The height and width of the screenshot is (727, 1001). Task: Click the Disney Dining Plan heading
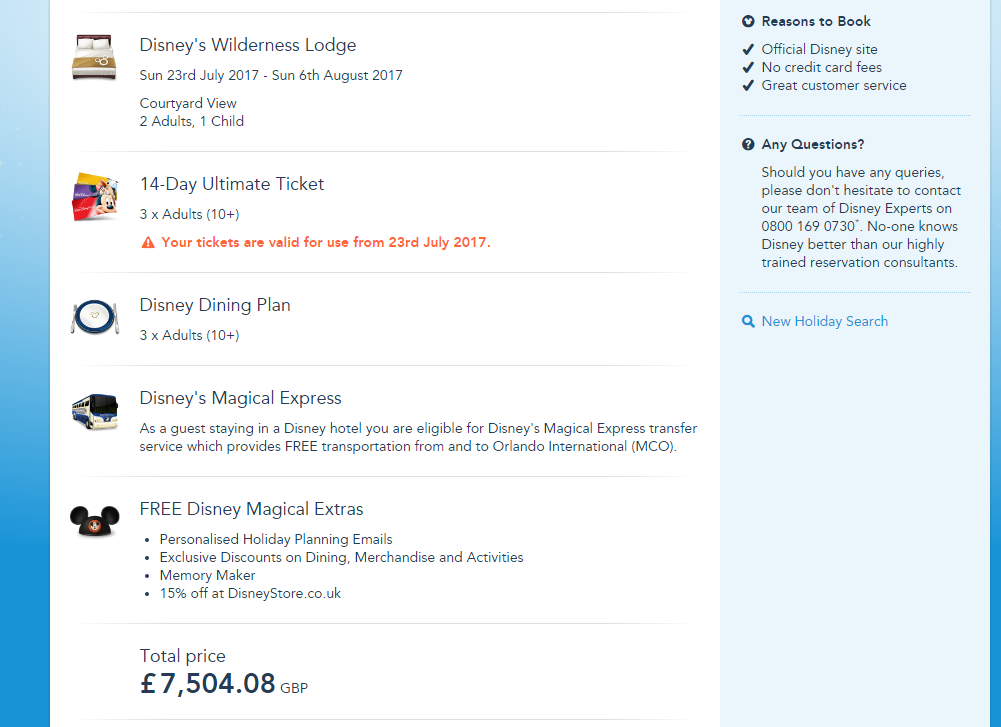click(215, 305)
